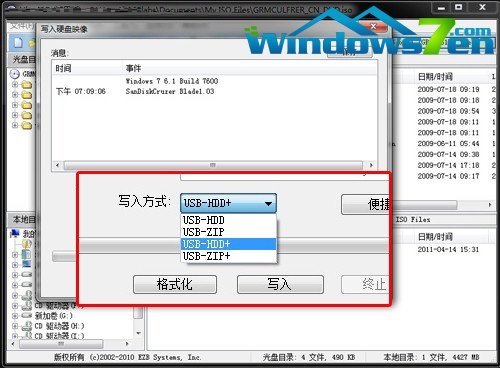Select CD 驱动器 (H:) in the local tree

pos(59,326)
